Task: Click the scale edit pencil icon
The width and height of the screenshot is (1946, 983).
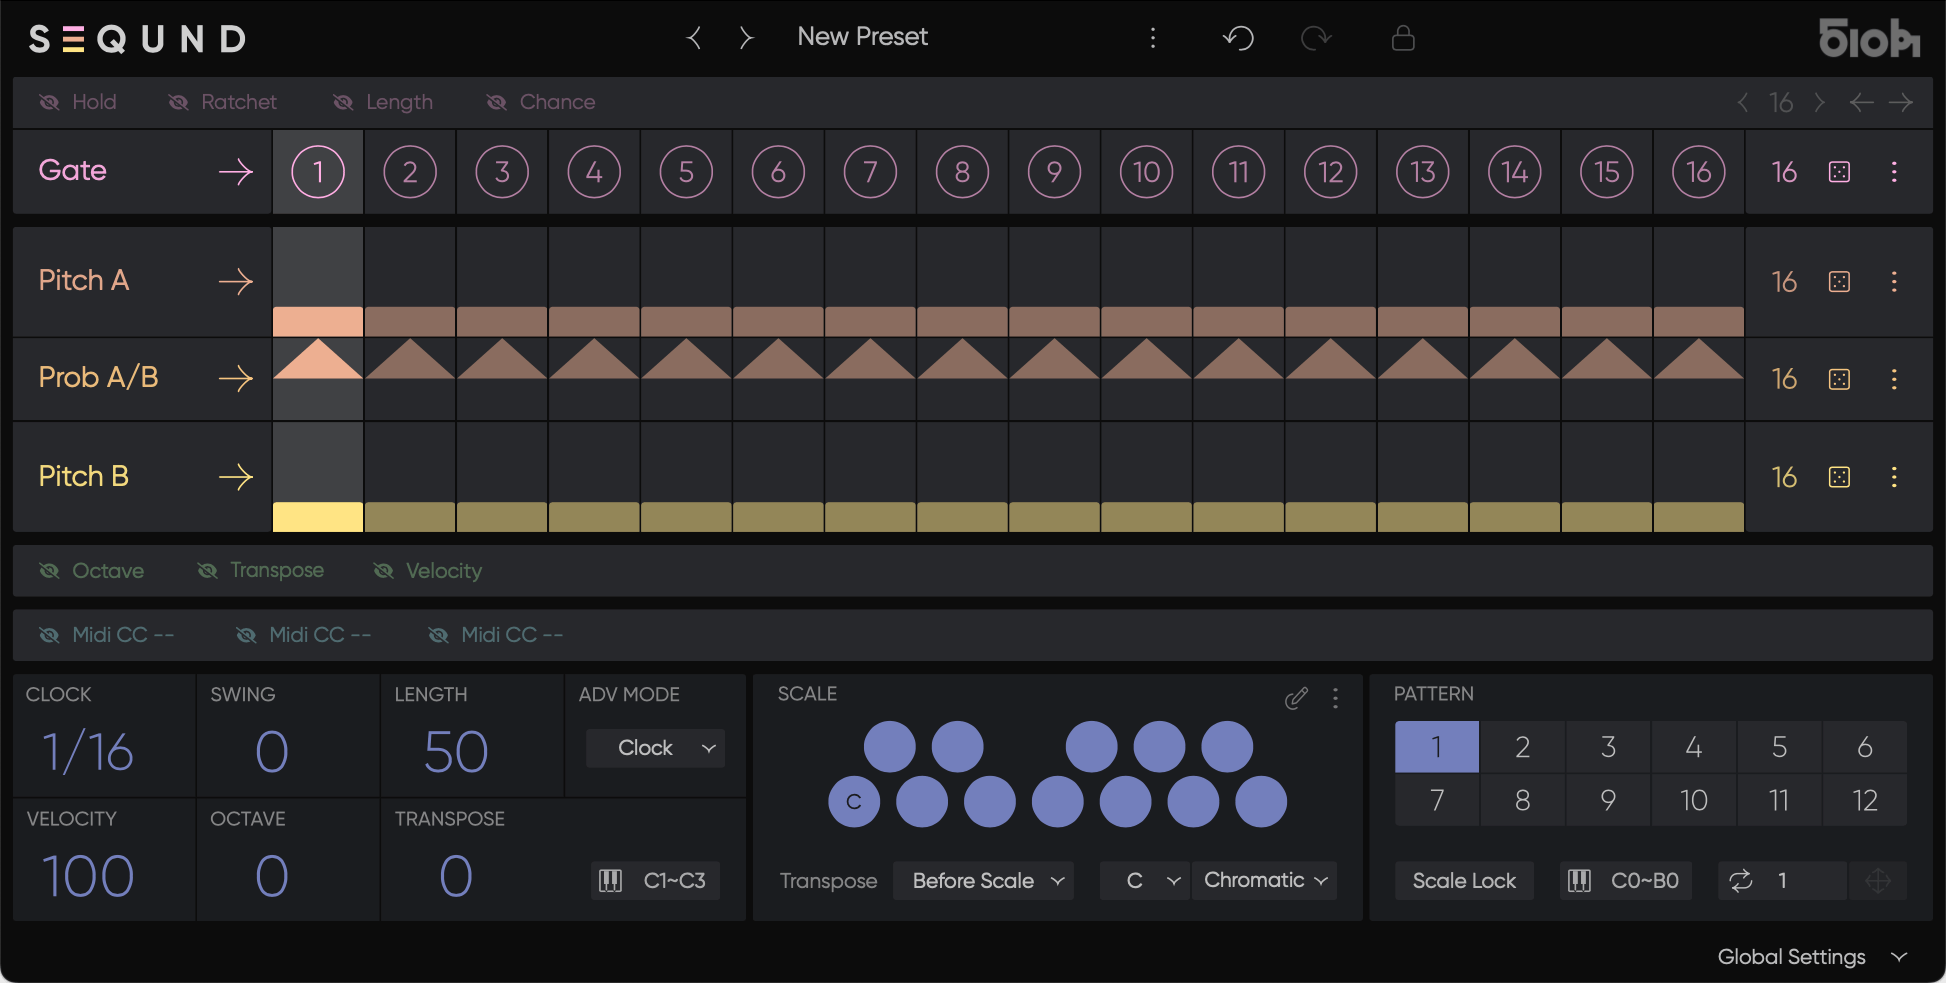Action: [1296, 698]
